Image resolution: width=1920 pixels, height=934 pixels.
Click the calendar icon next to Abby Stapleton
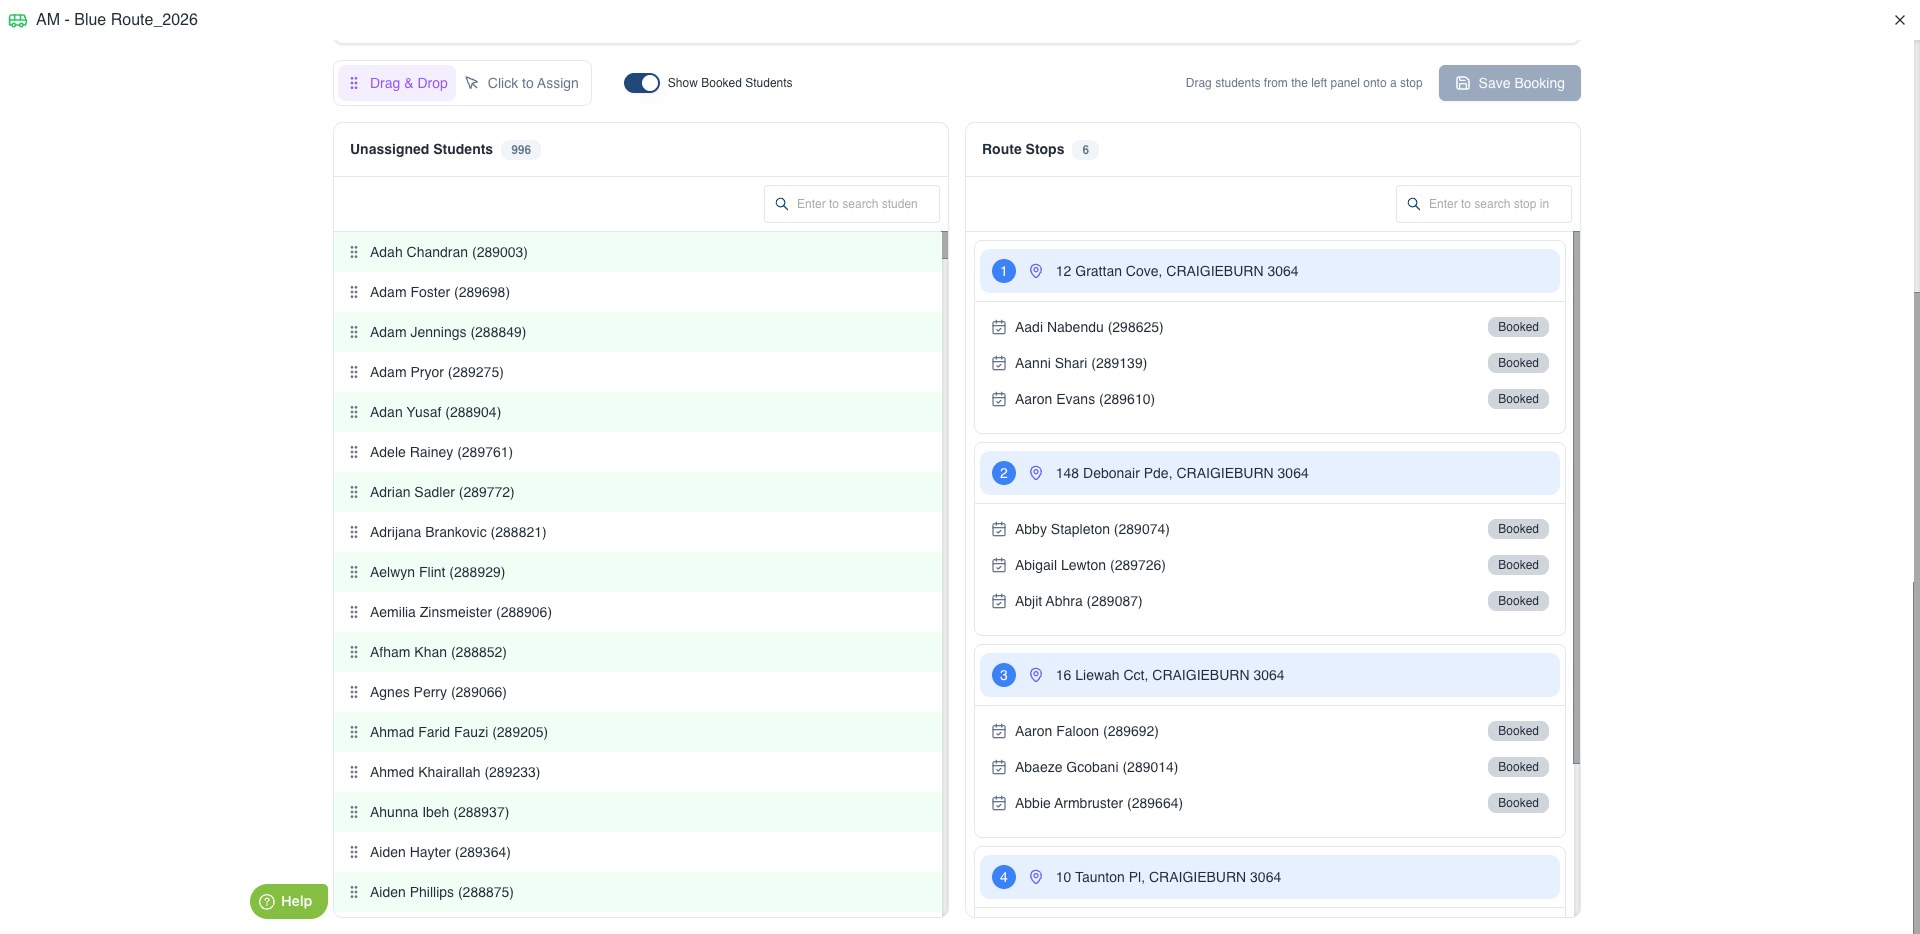998,529
